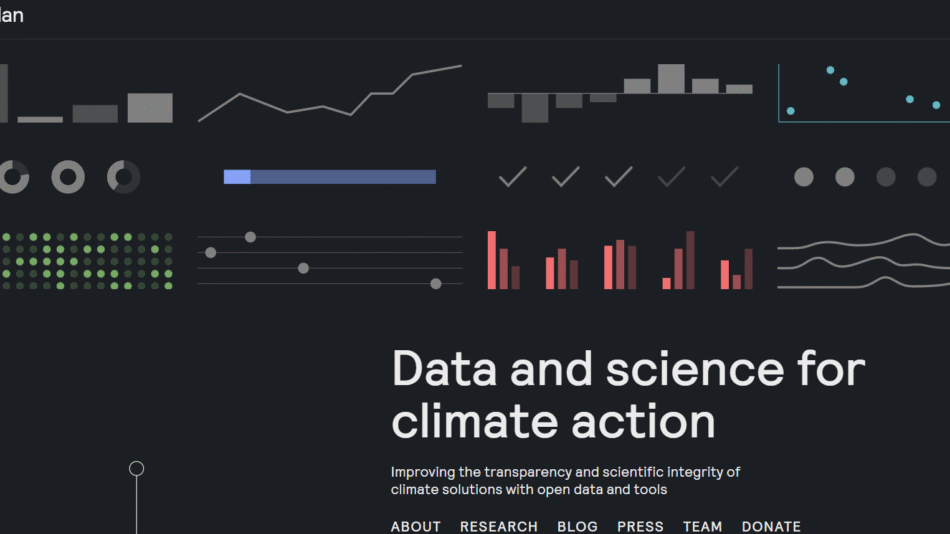Click the top slider handle
Screen dimensions: 950x534
[x=250, y=237]
